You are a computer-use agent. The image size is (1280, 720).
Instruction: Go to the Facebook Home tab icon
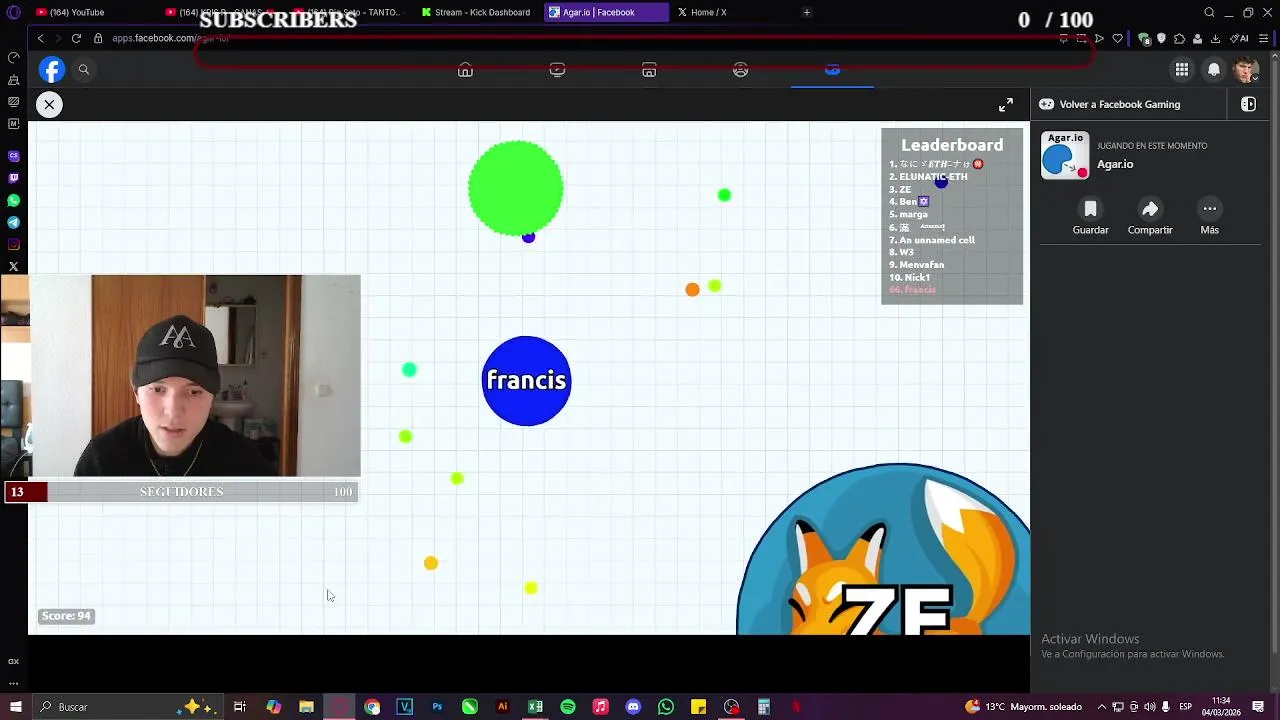click(x=465, y=69)
